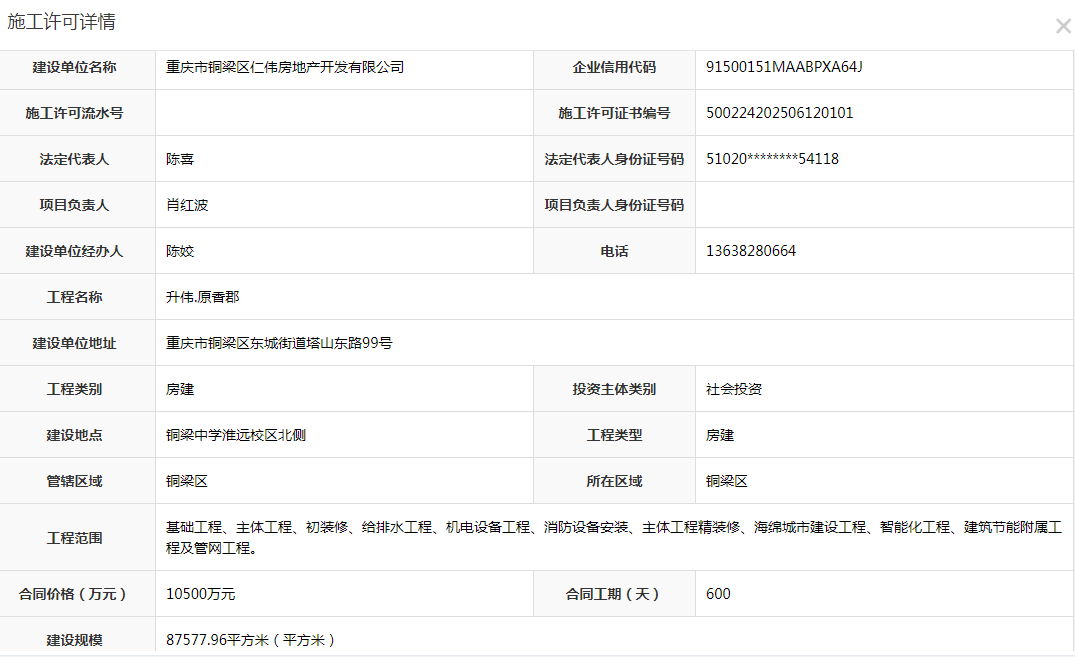The width and height of the screenshot is (1075, 657).
Task: Click permit certificate number 500224202506120101
Action: 779,113
